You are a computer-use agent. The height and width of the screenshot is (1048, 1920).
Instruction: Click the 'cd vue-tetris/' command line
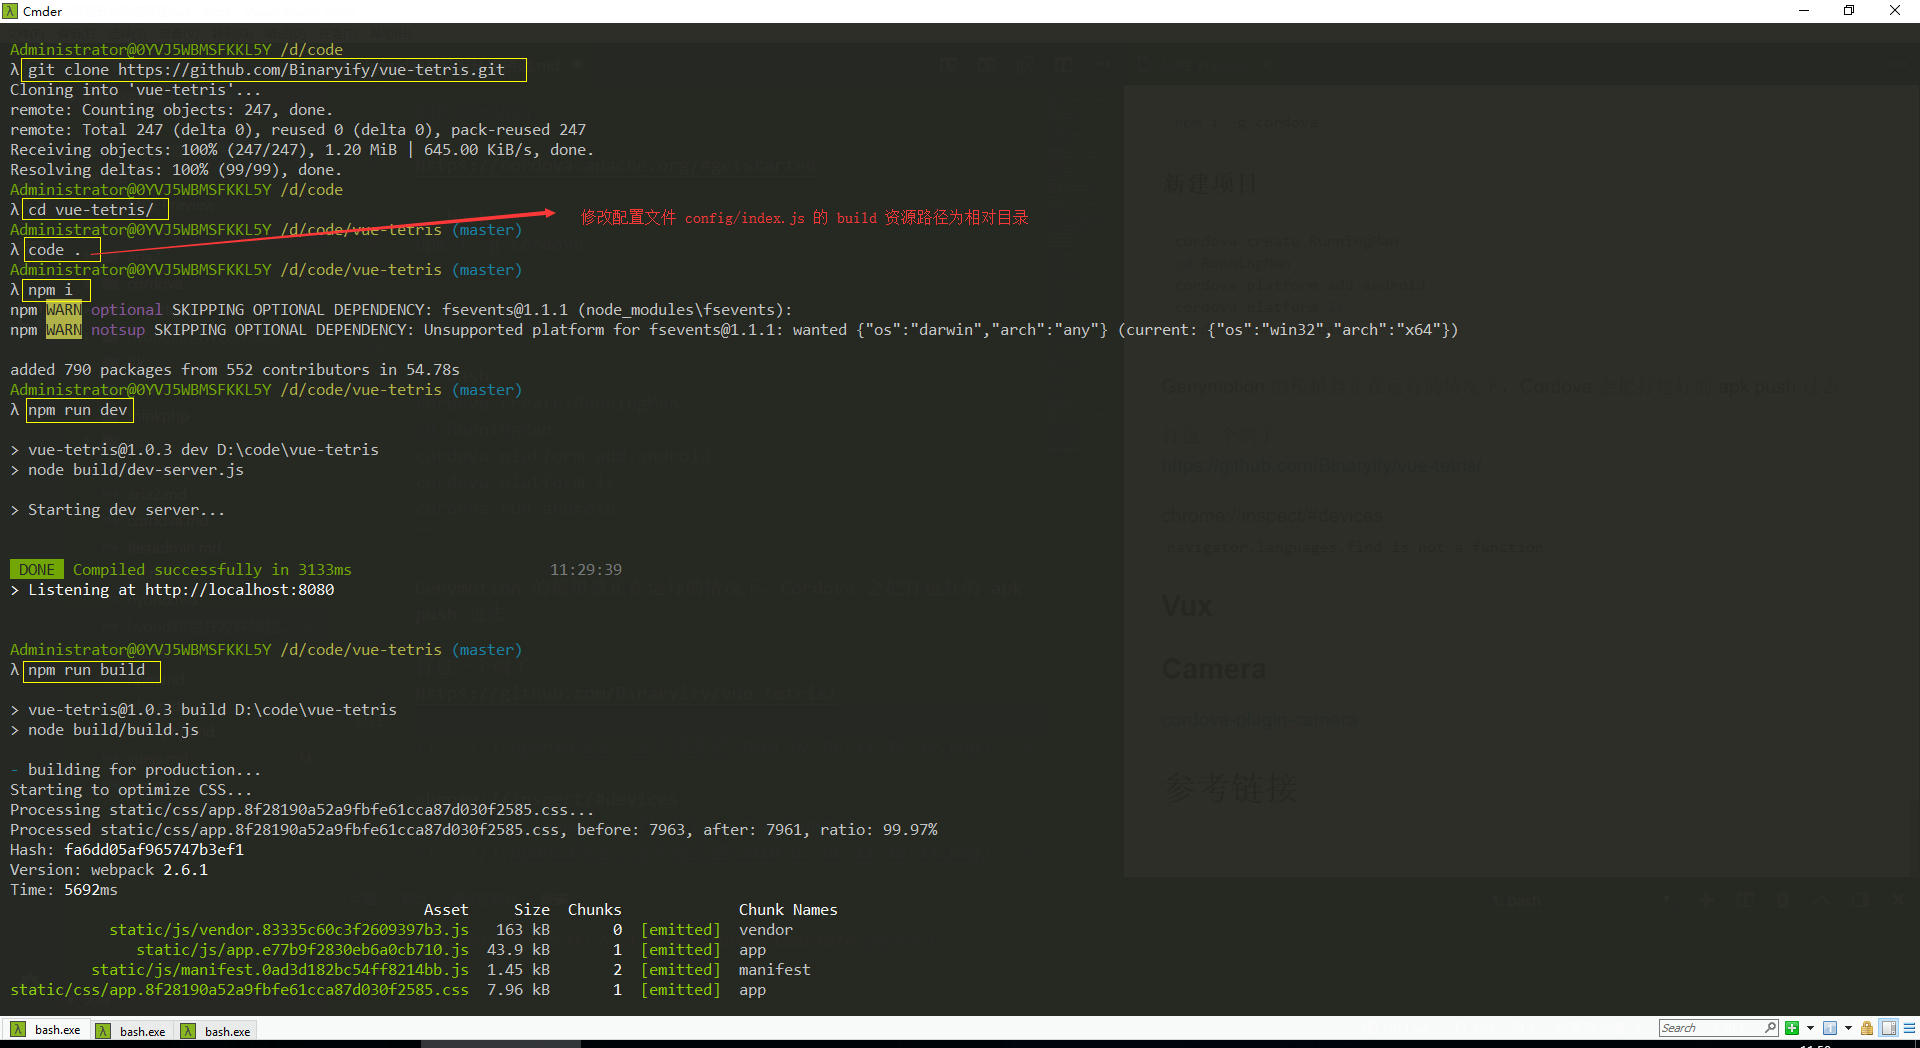91,210
